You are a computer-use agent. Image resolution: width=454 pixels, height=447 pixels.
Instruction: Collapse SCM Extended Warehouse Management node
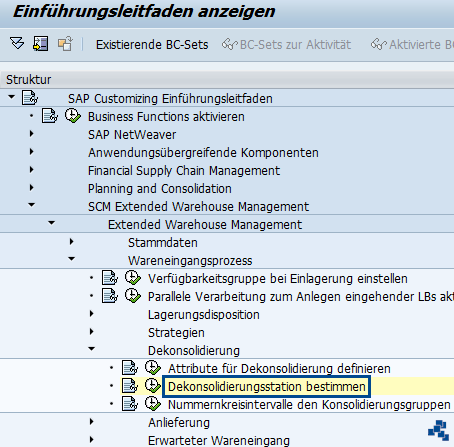pyautogui.click(x=32, y=205)
